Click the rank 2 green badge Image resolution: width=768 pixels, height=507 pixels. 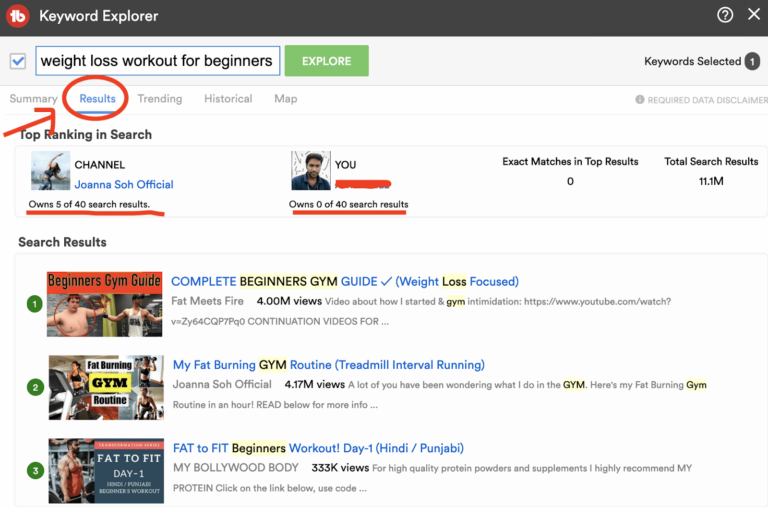pos(35,388)
